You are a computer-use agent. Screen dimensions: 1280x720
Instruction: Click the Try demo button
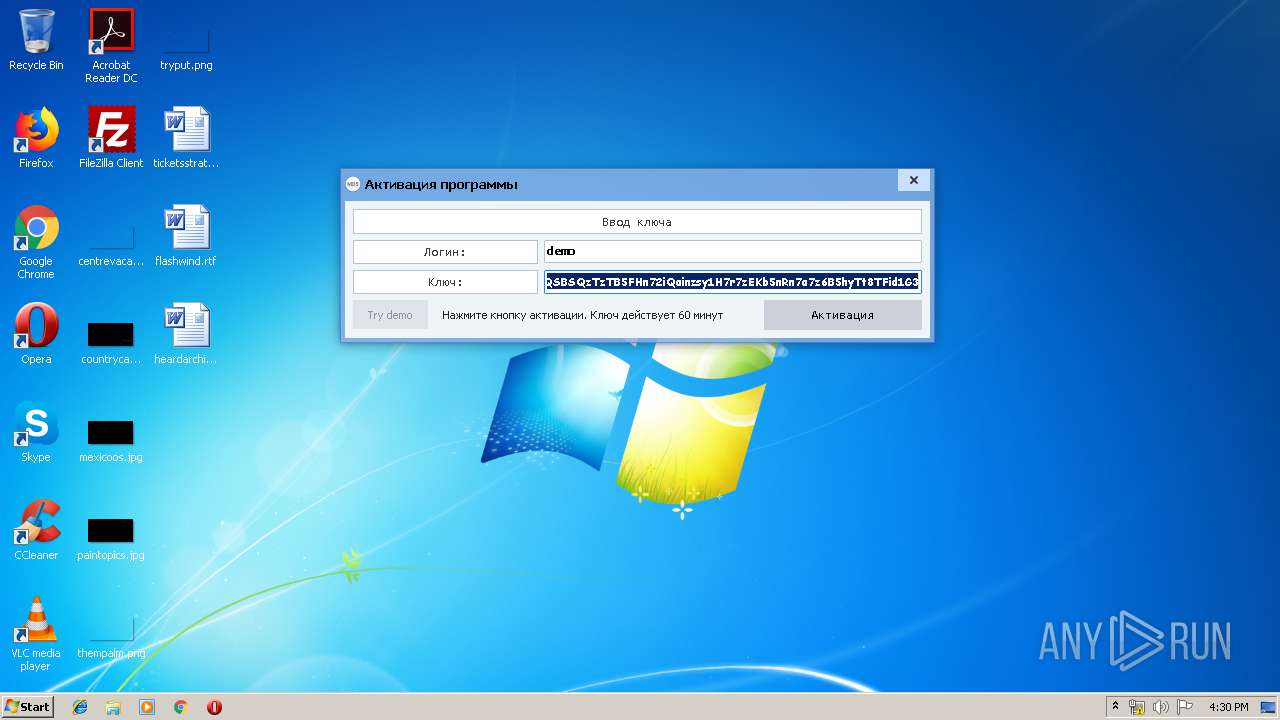390,315
